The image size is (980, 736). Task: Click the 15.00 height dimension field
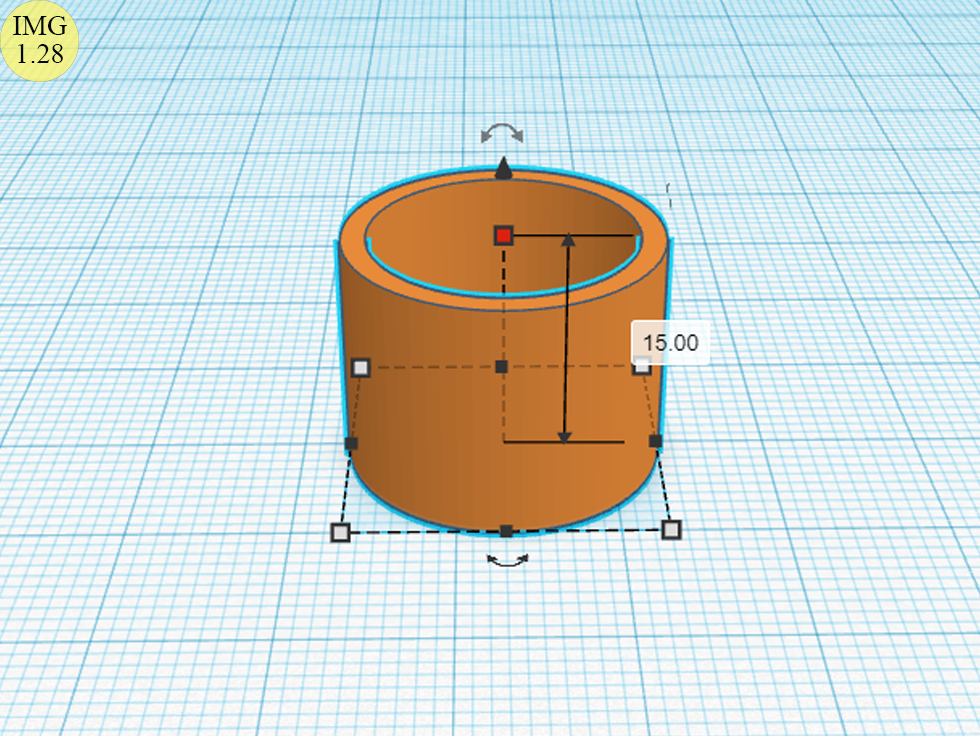671,342
